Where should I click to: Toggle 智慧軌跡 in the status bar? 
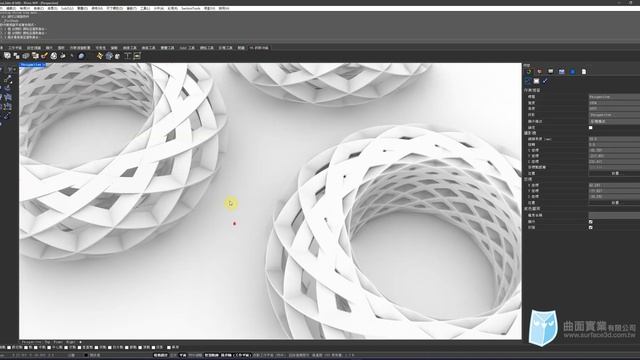pos(212,355)
